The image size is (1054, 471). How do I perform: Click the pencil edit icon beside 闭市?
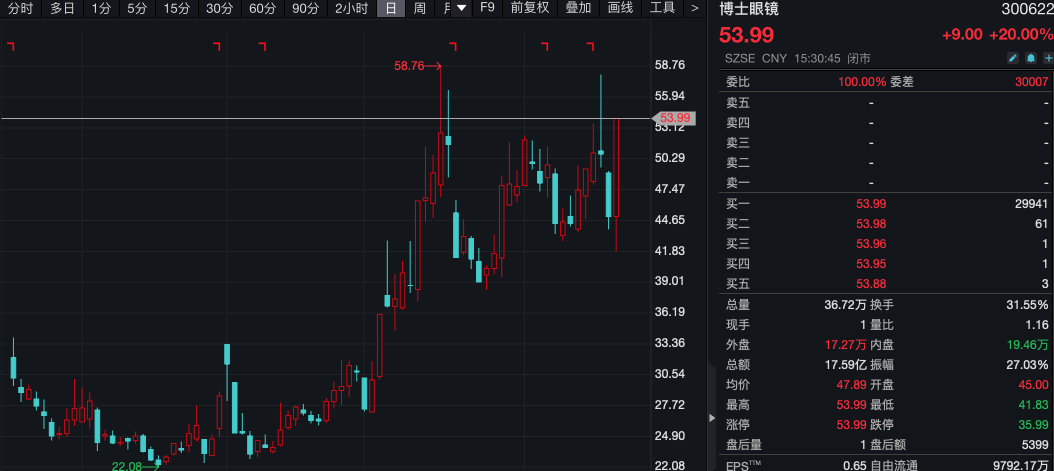1012,59
